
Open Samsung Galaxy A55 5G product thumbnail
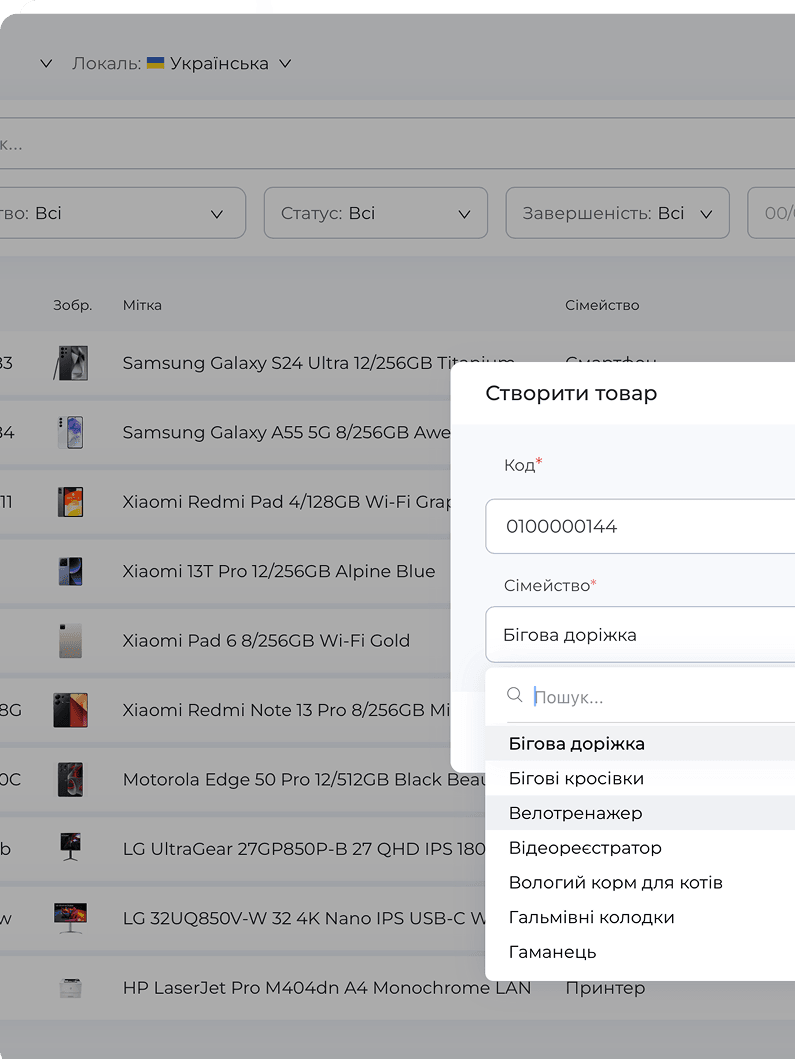[70, 432]
